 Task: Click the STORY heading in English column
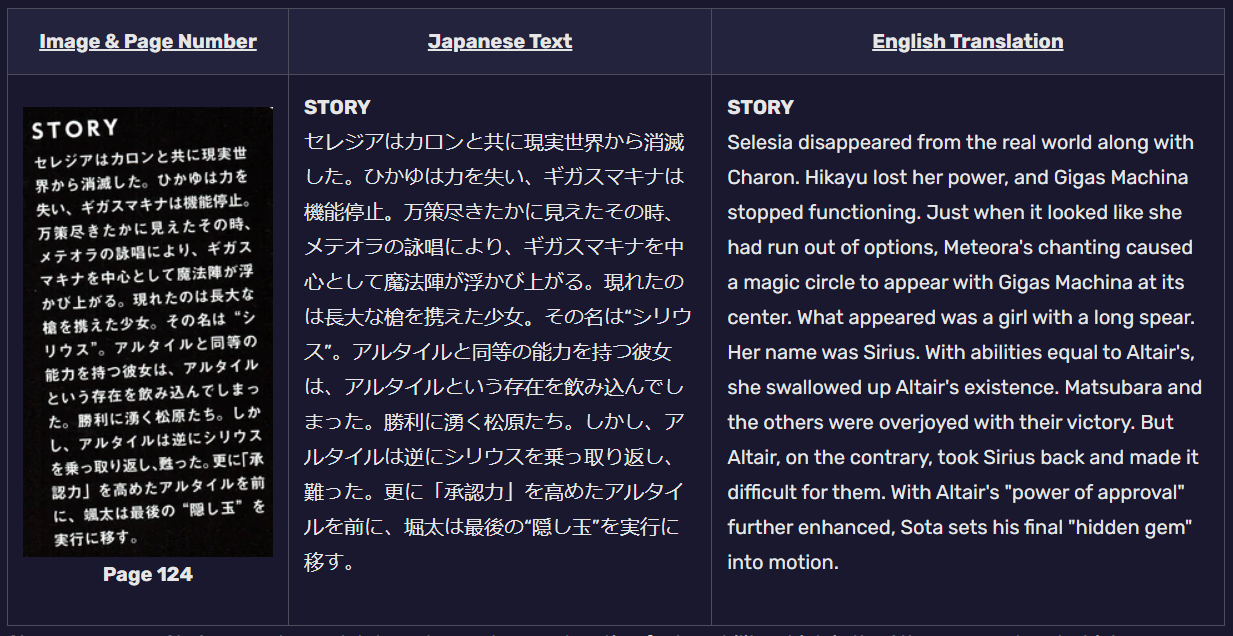(760, 107)
